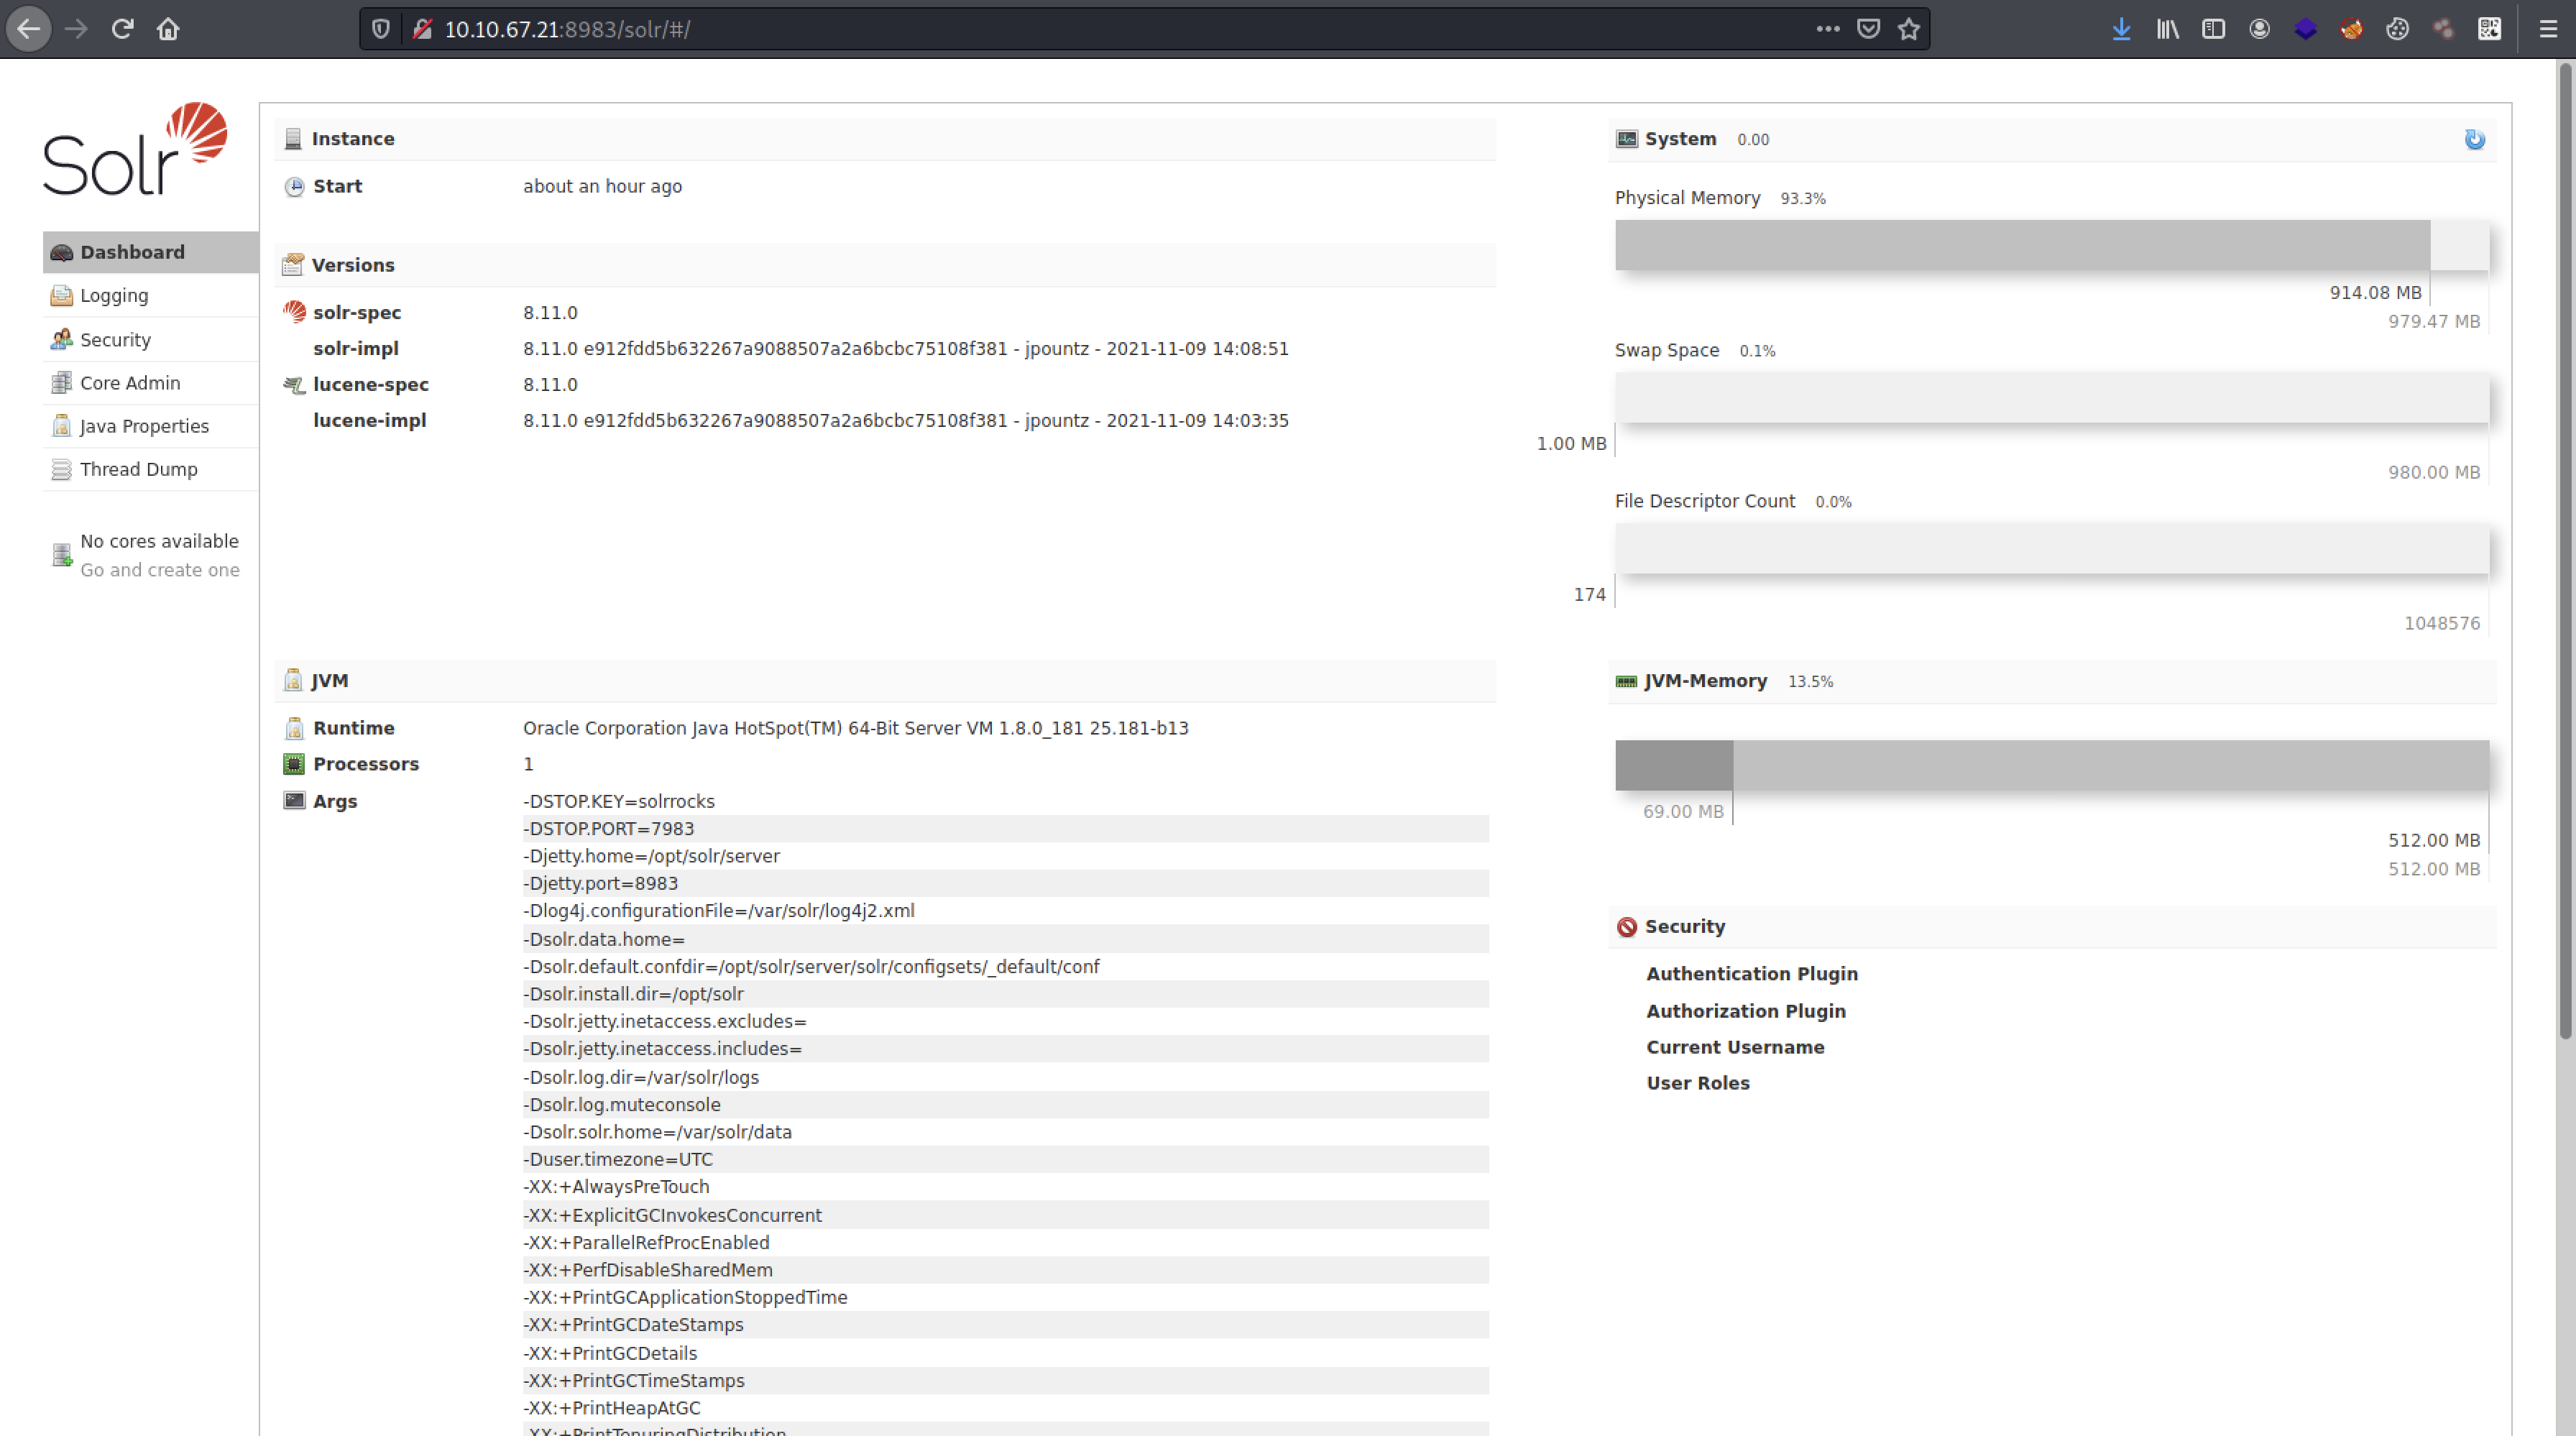Click the System refresh icon

click(2474, 140)
